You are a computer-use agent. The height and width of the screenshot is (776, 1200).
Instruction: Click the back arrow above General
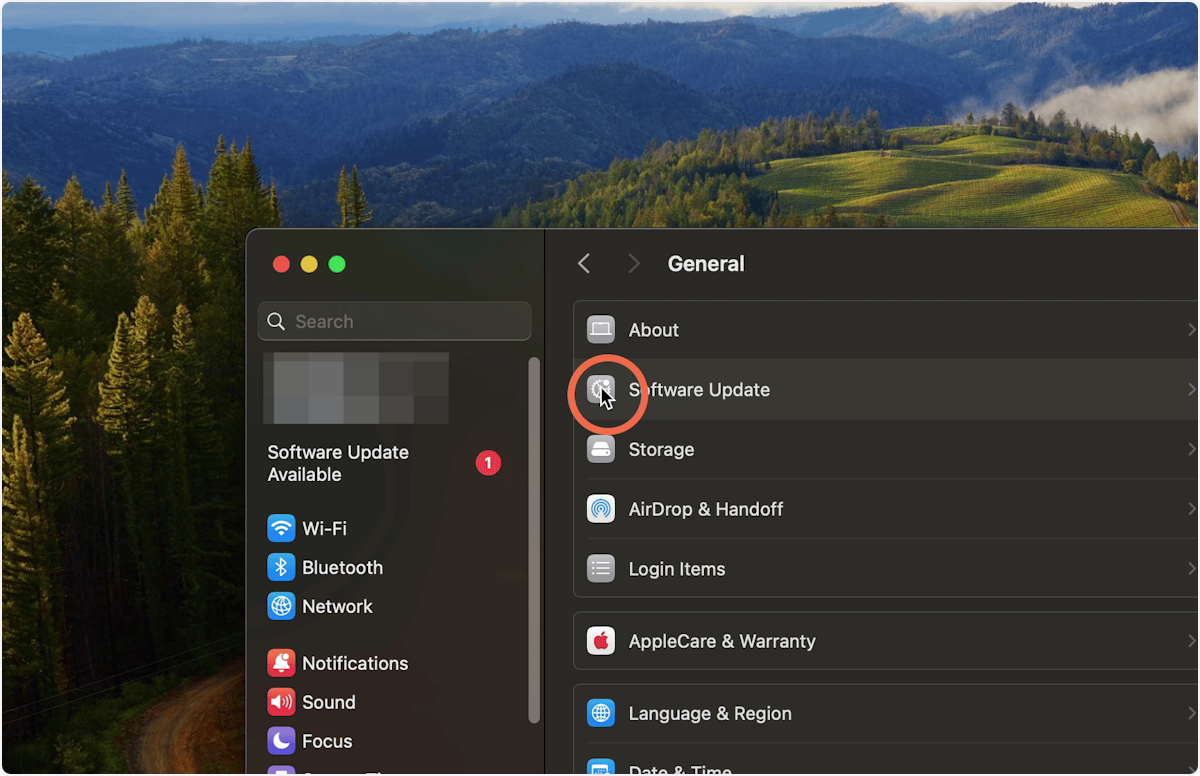[583, 263]
